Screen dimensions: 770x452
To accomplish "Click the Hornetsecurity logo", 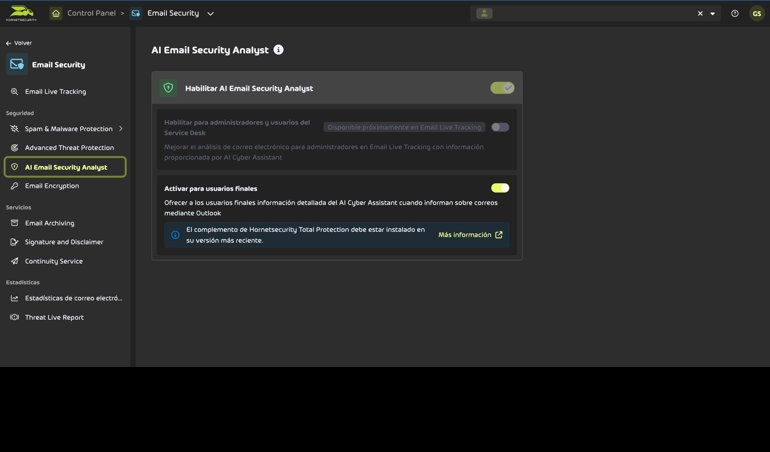I will pos(21,13).
